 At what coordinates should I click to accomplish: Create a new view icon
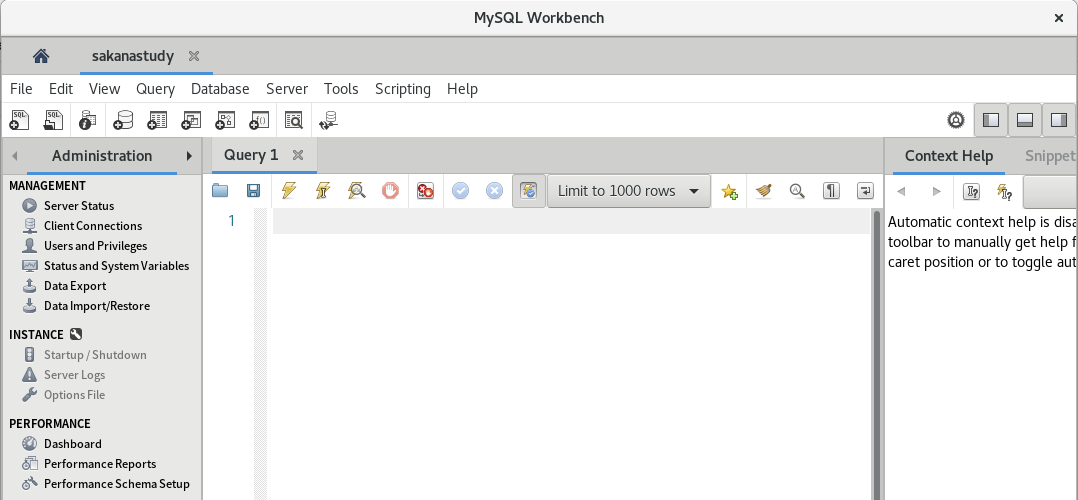coord(190,120)
